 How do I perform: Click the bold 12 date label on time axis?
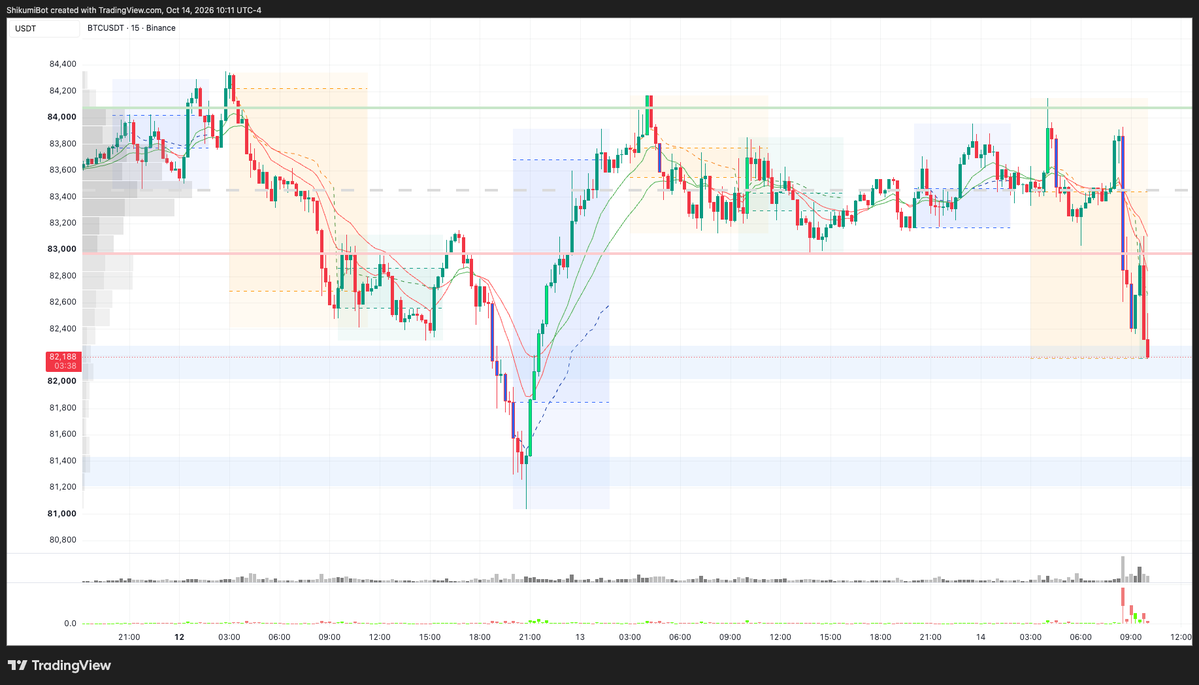click(x=180, y=637)
